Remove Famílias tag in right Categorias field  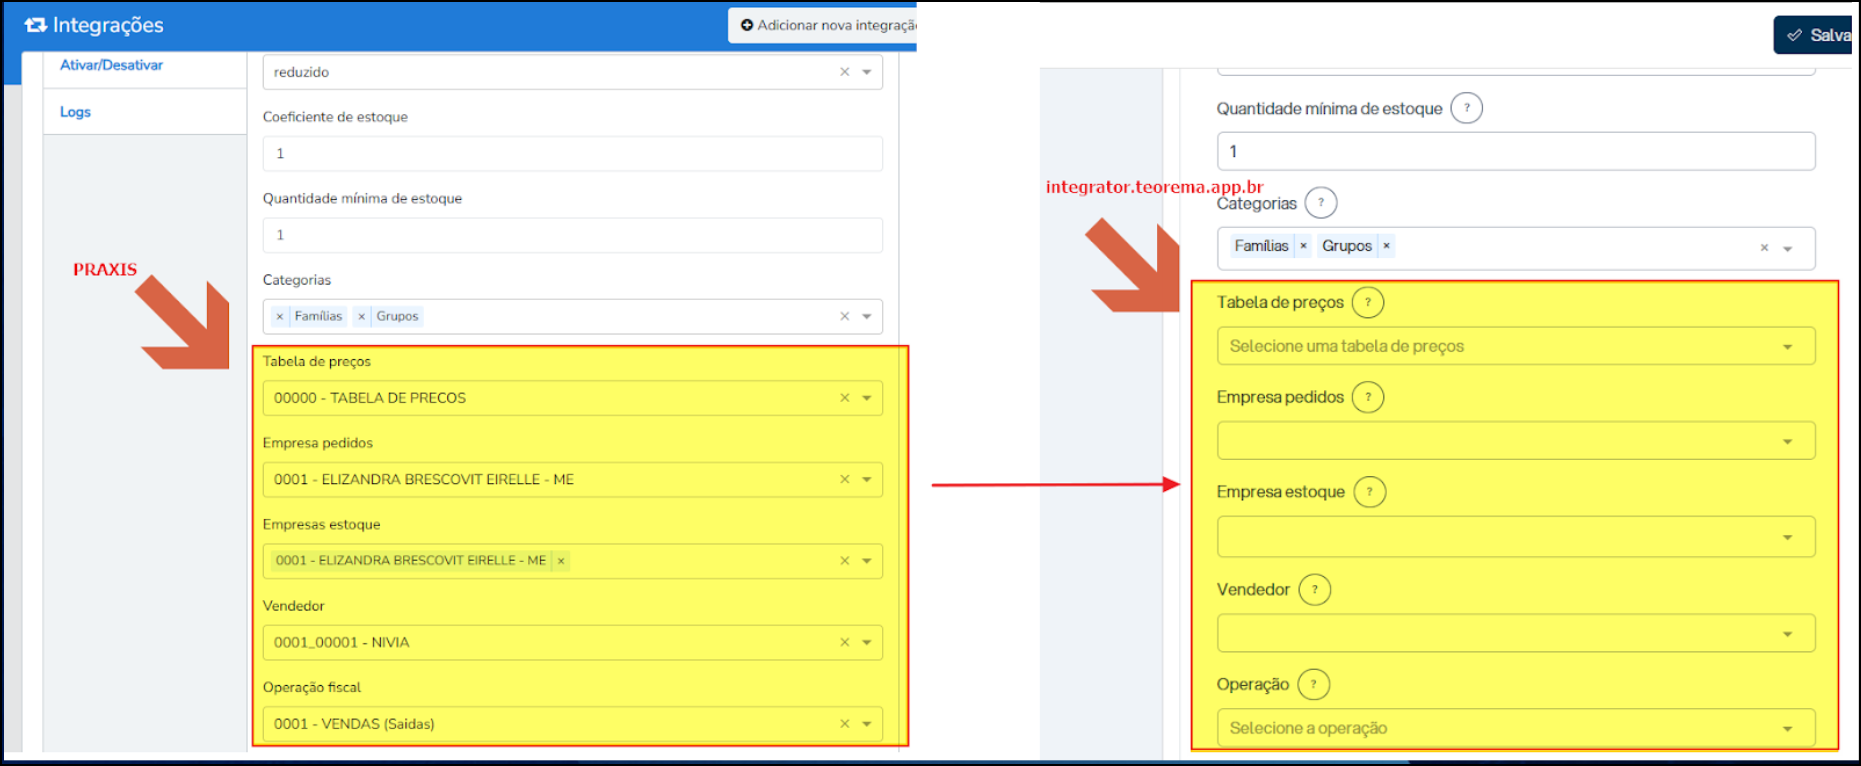1303,246
